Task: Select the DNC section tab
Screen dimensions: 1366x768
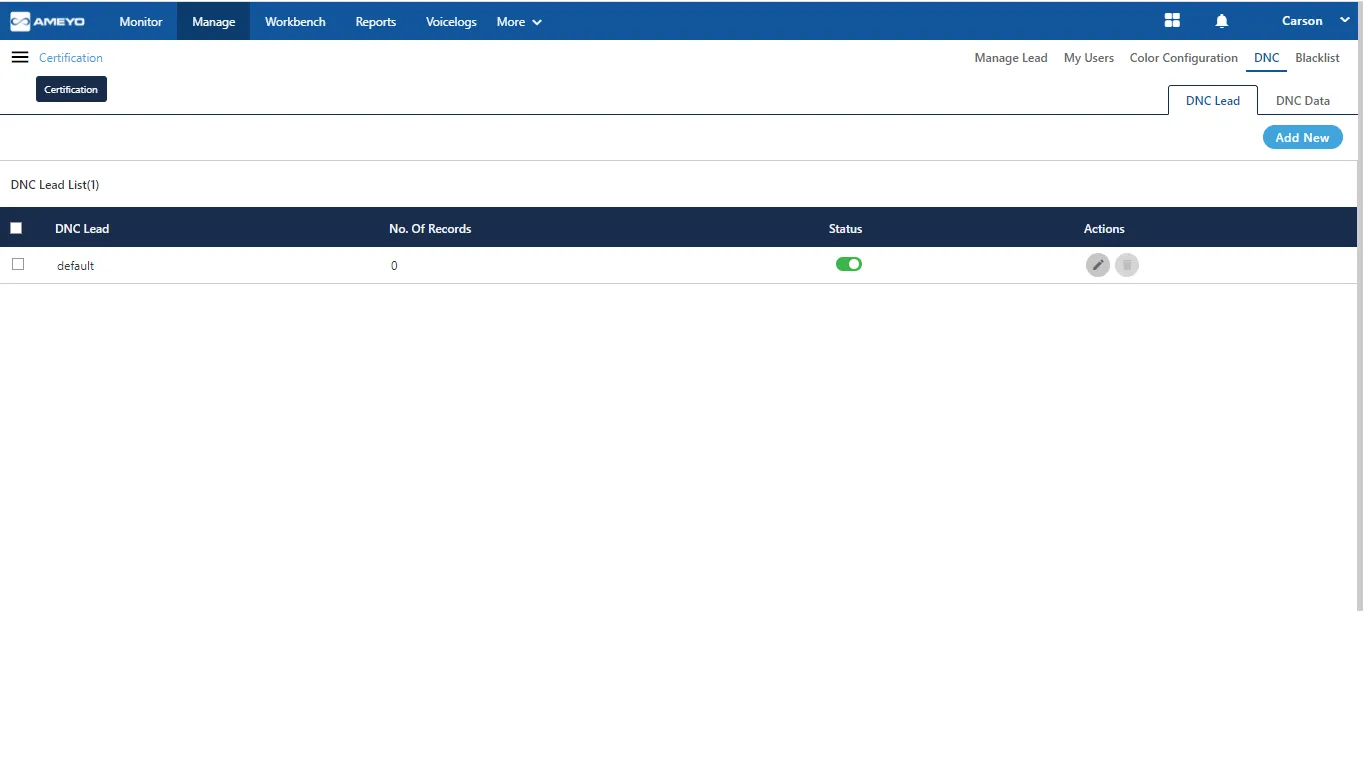Action: coord(1267,58)
